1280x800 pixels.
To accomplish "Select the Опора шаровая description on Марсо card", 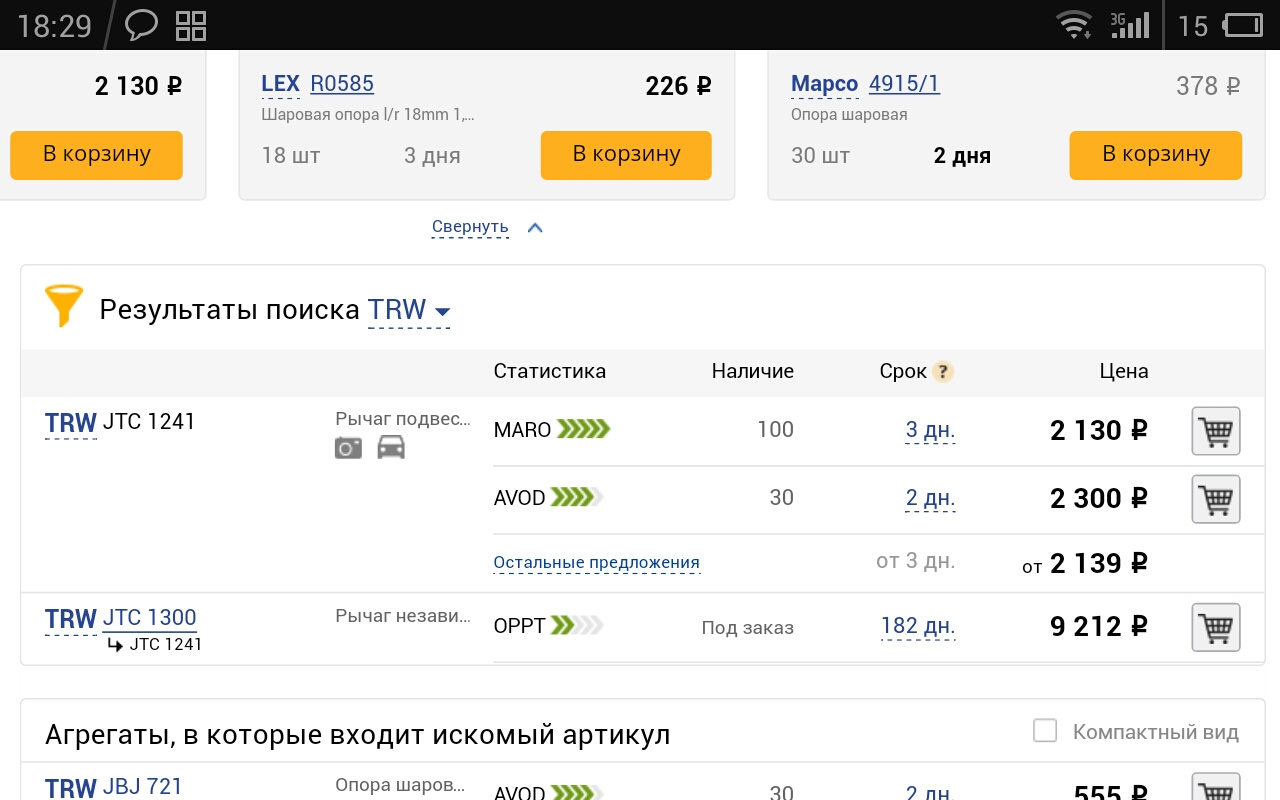I will click(x=849, y=114).
